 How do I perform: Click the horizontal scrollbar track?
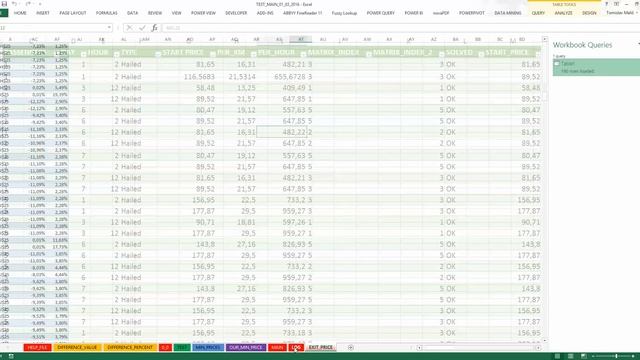pos(478,348)
